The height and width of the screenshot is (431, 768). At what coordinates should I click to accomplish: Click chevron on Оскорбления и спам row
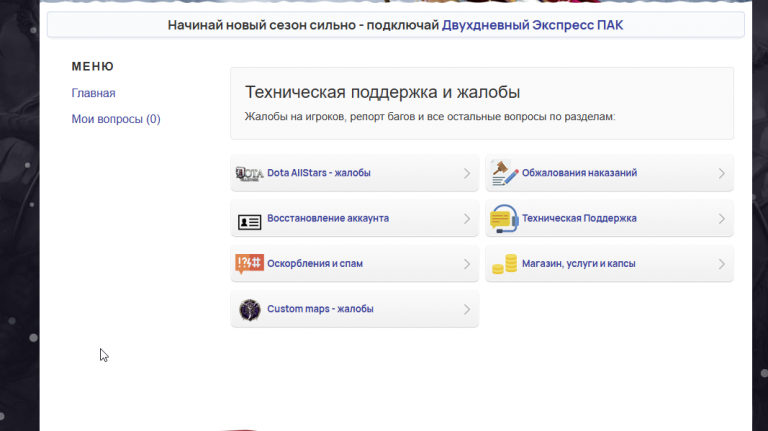coord(467,264)
